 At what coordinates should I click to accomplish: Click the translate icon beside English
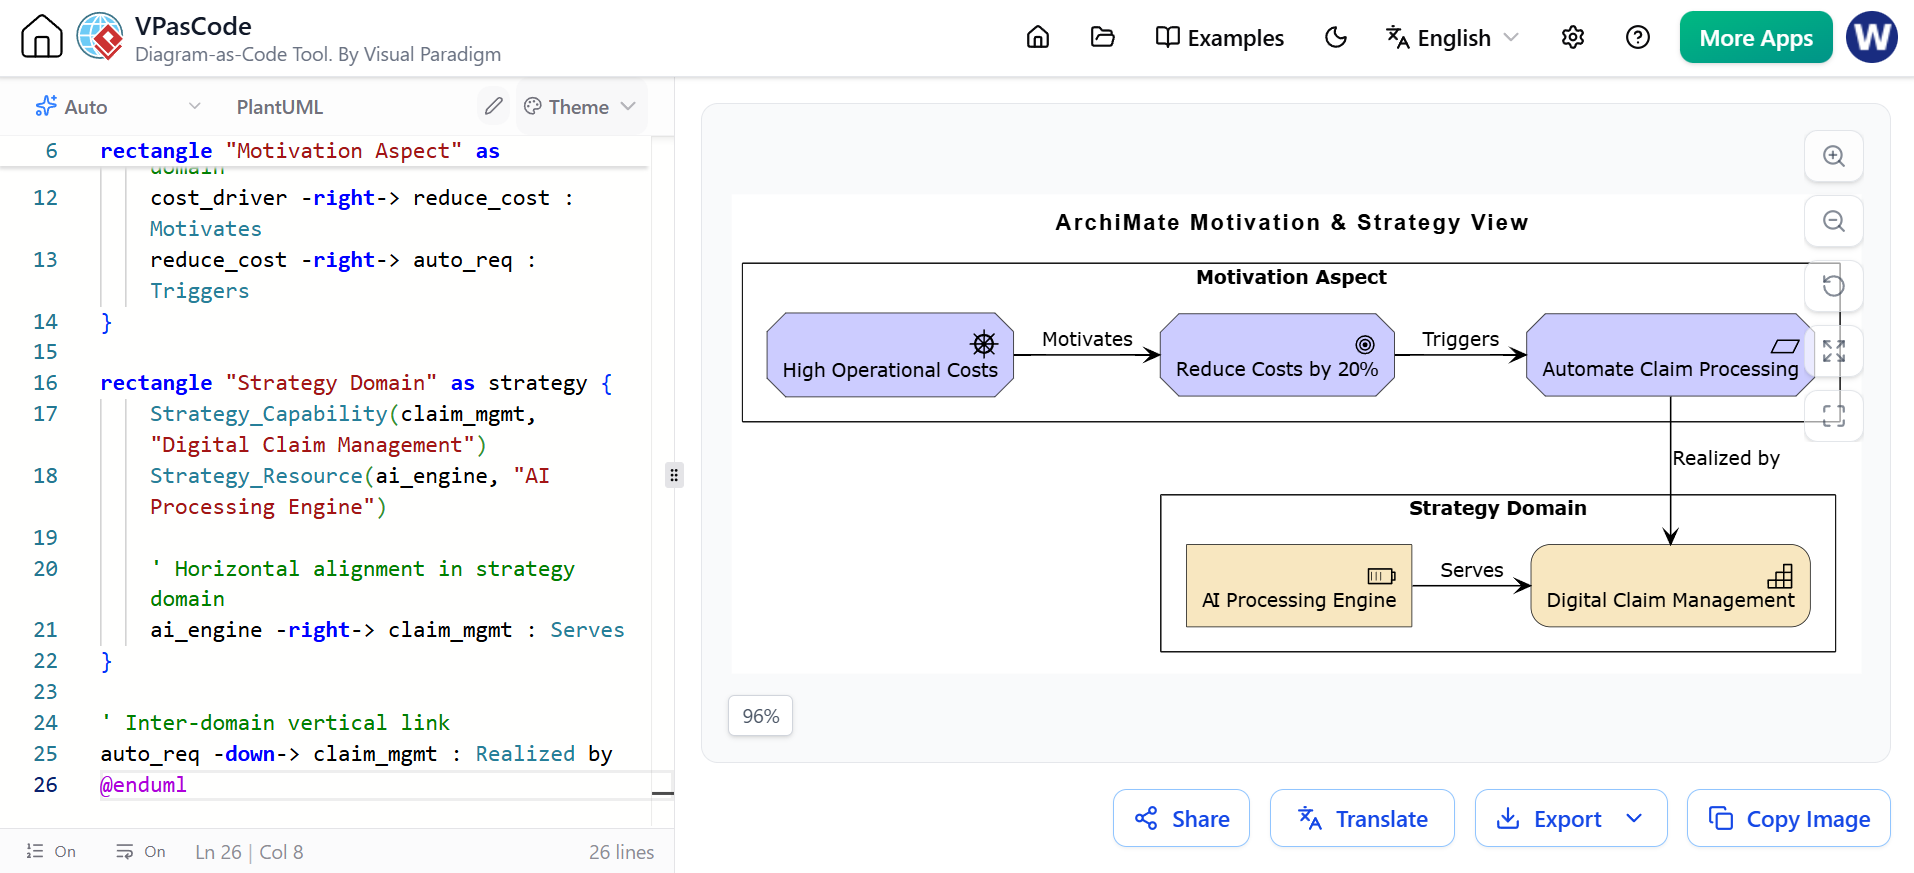coord(1397,37)
